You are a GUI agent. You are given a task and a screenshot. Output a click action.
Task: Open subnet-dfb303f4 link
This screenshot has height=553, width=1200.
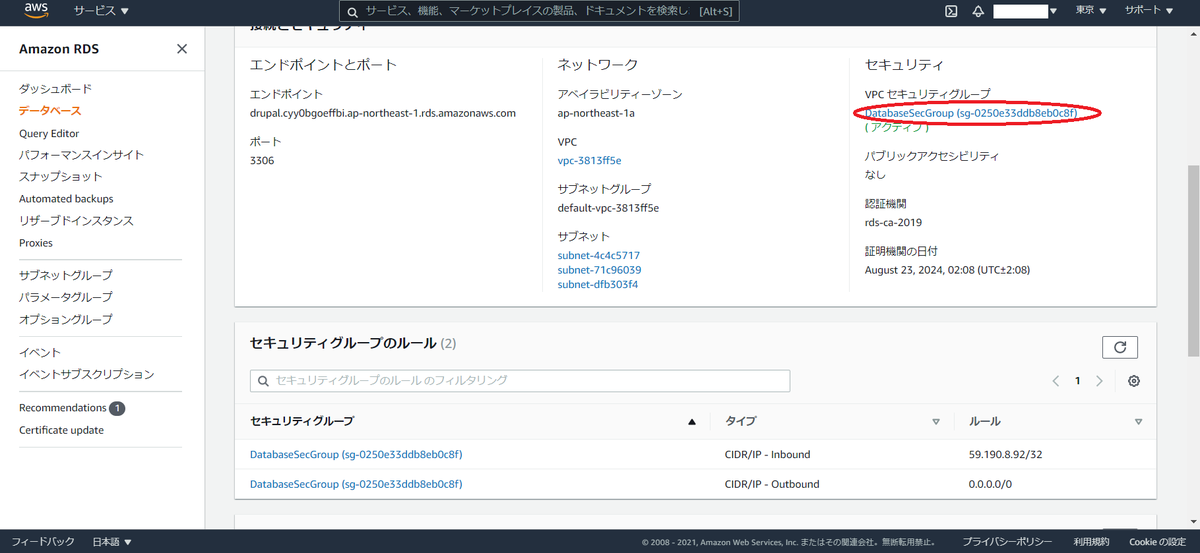[598, 284]
